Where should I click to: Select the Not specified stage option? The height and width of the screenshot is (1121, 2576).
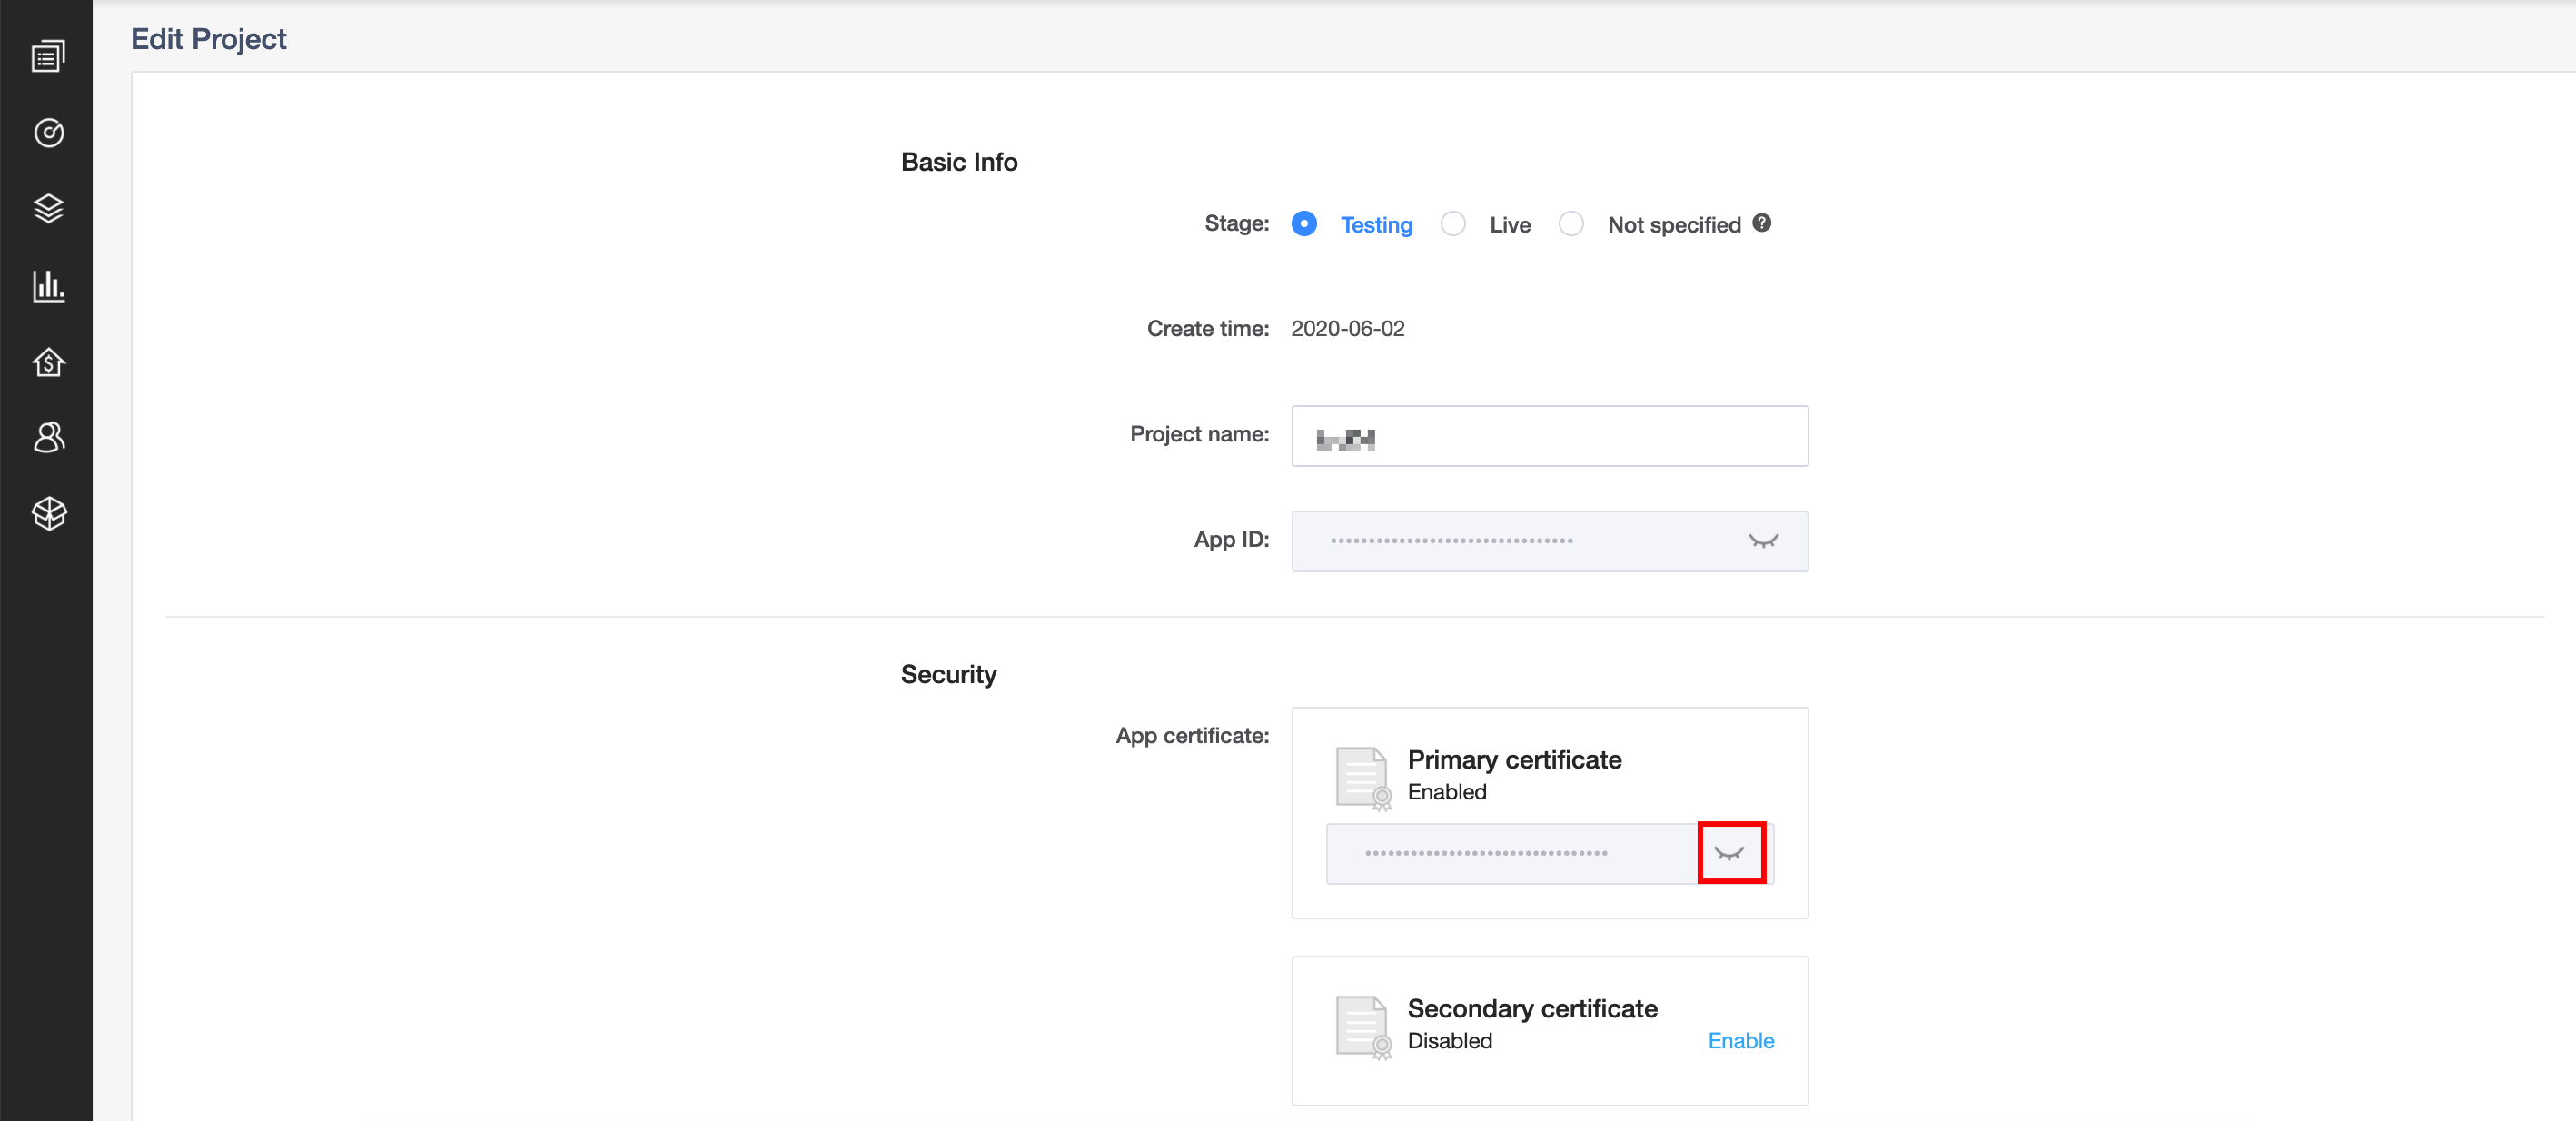(x=1571, y=224)
